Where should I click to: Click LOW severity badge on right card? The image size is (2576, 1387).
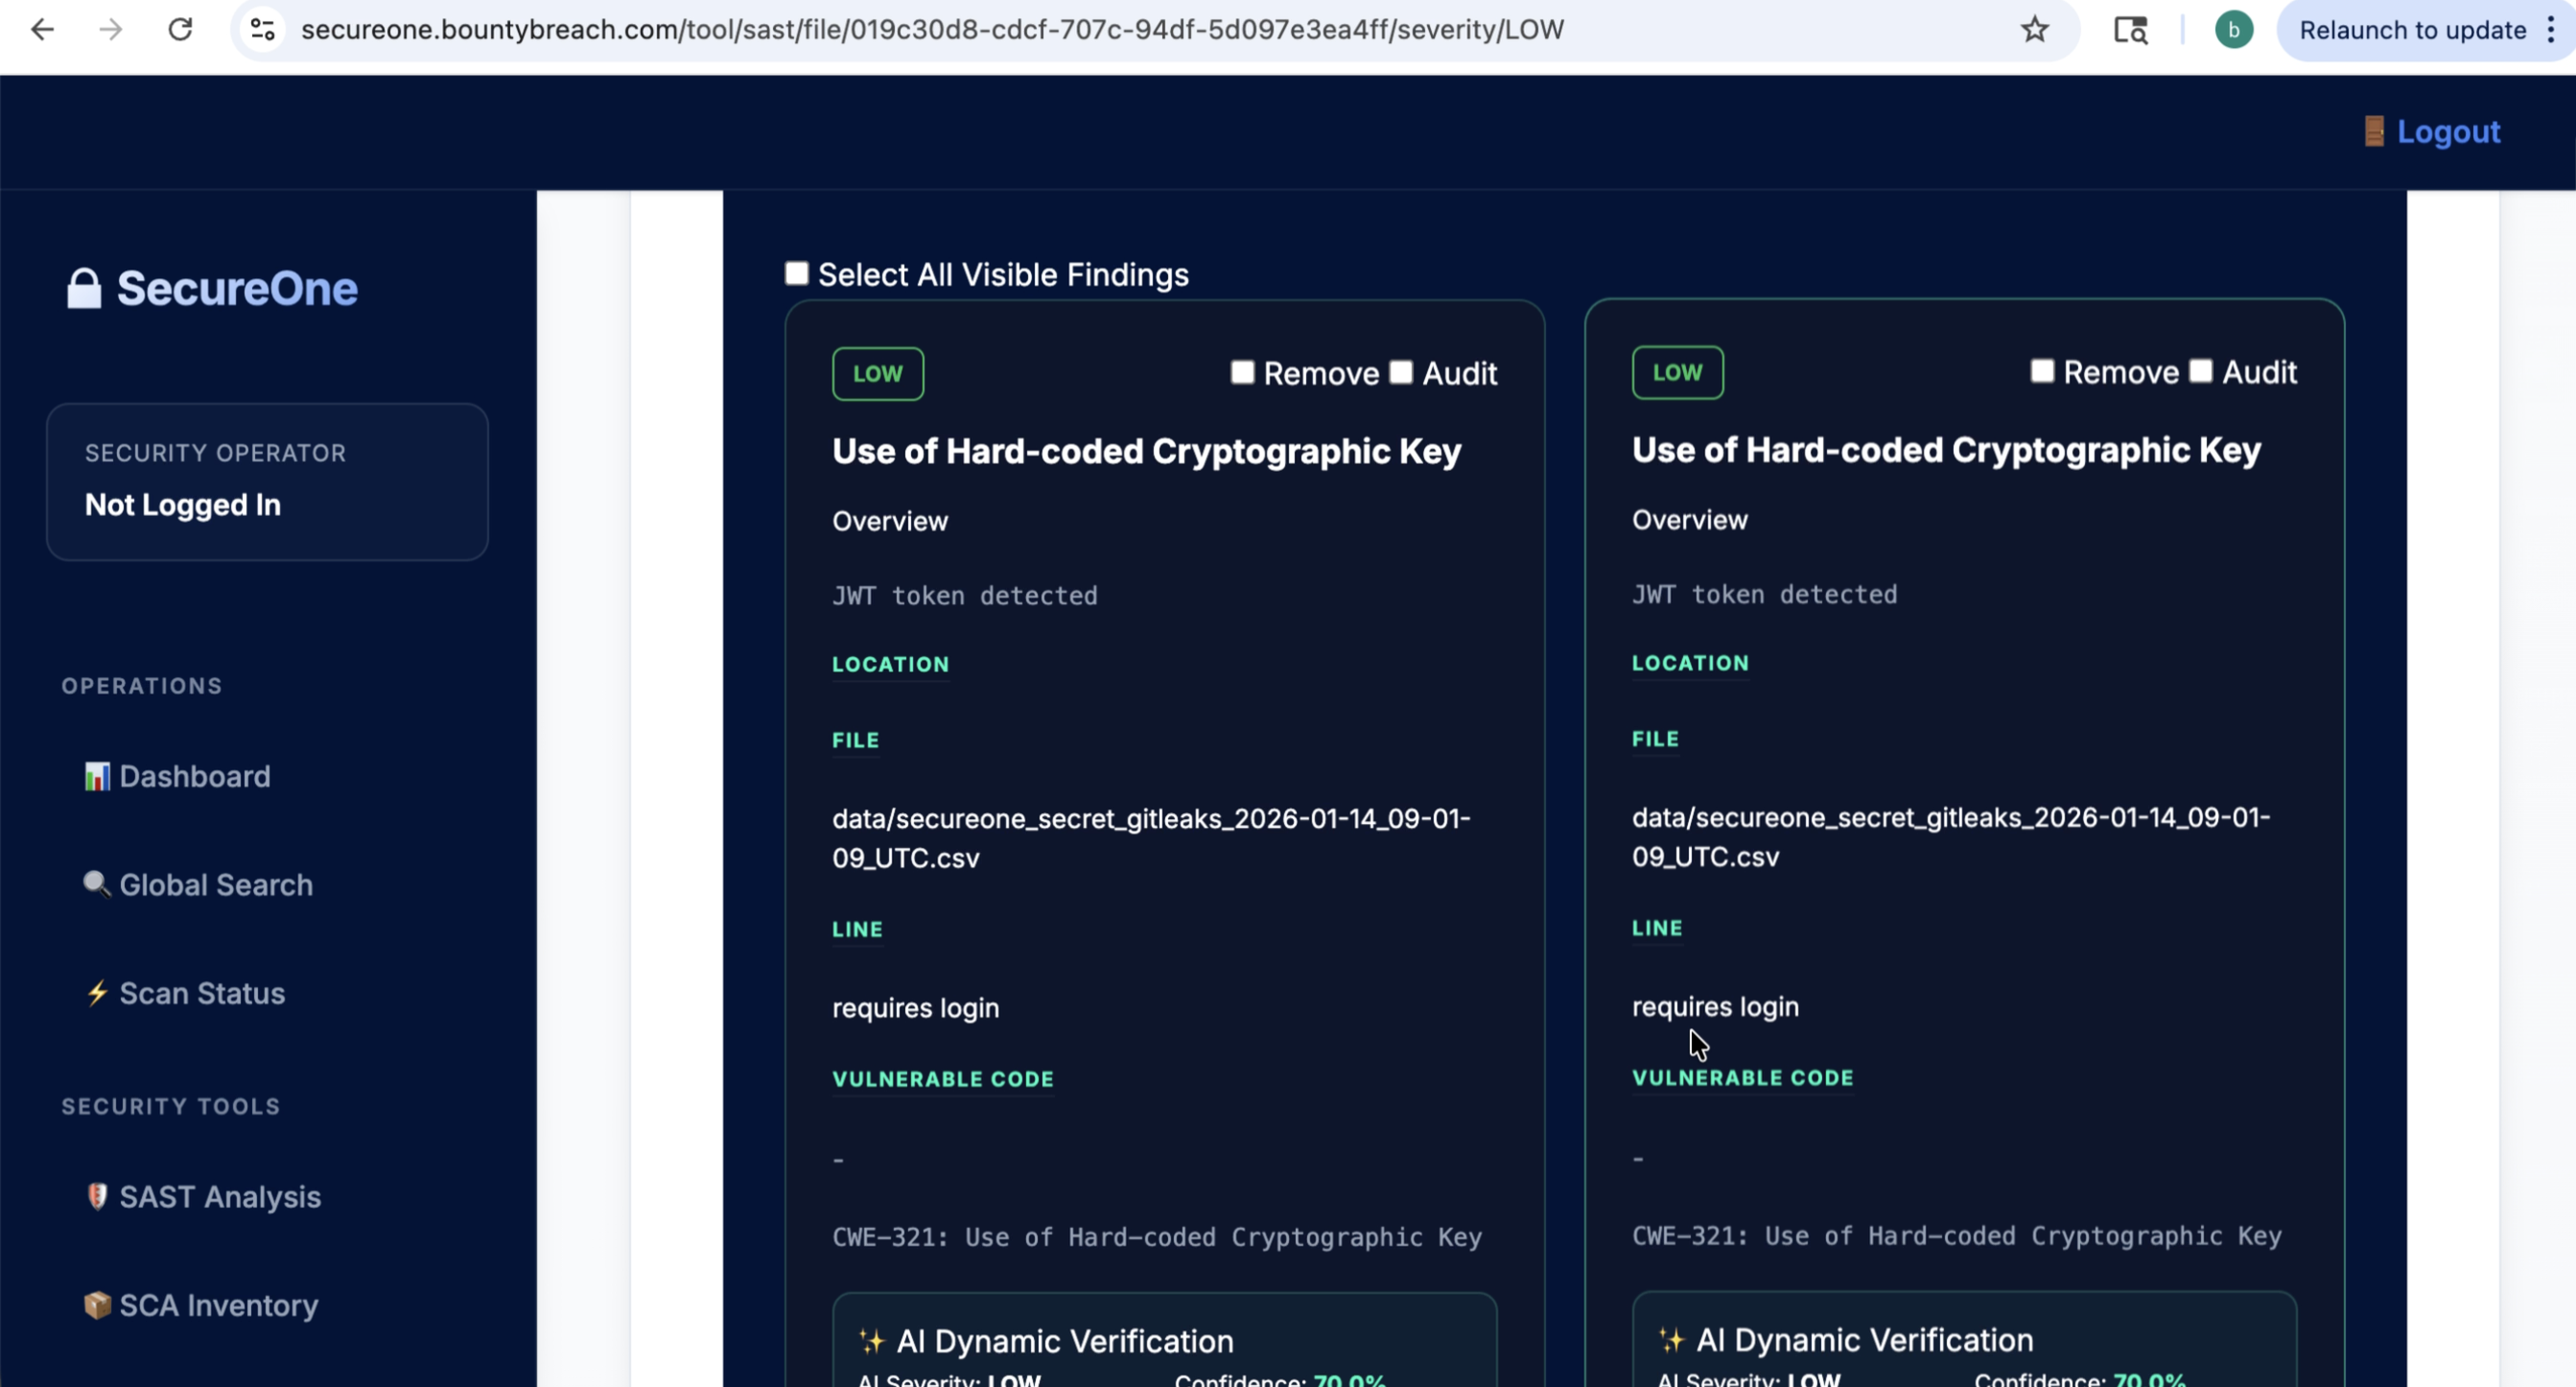(1677, 372)
